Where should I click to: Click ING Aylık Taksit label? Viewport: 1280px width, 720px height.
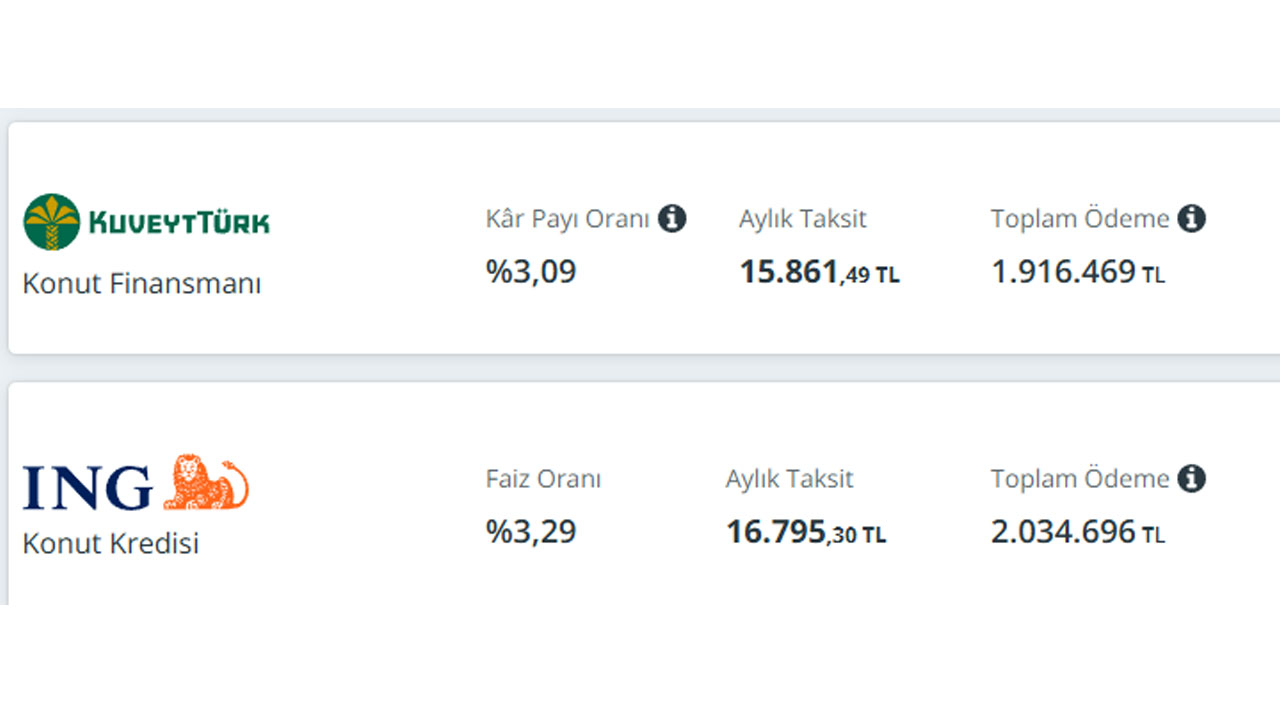(x=790, y=479)
